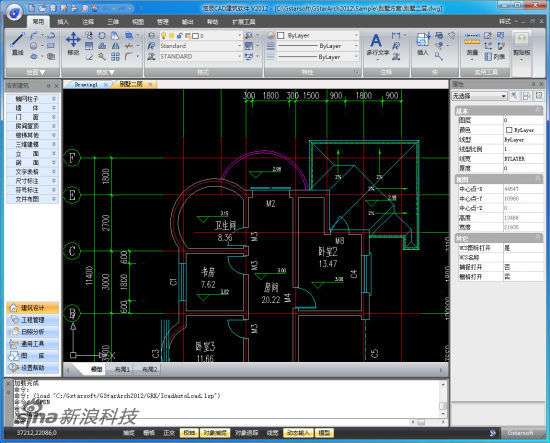Image resolution: width=550 pixels, height=443 pixels.
Task: Toggle 正交 ortho mode in status bar
Action: 169,433
